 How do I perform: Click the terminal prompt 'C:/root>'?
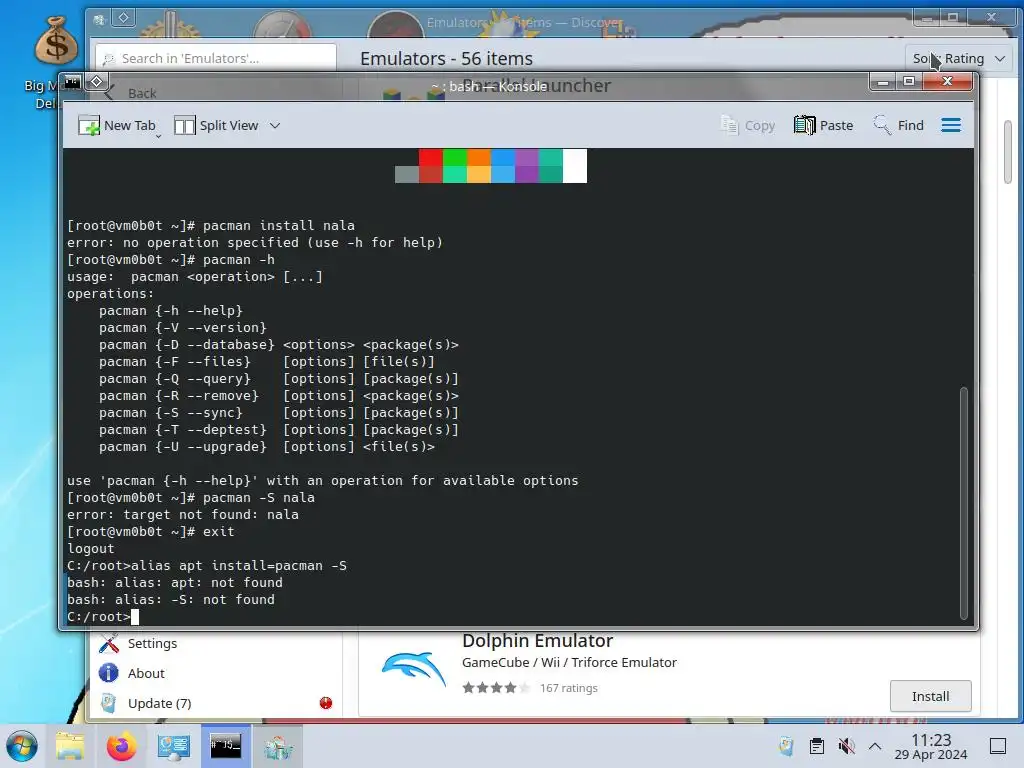(99, 616)
